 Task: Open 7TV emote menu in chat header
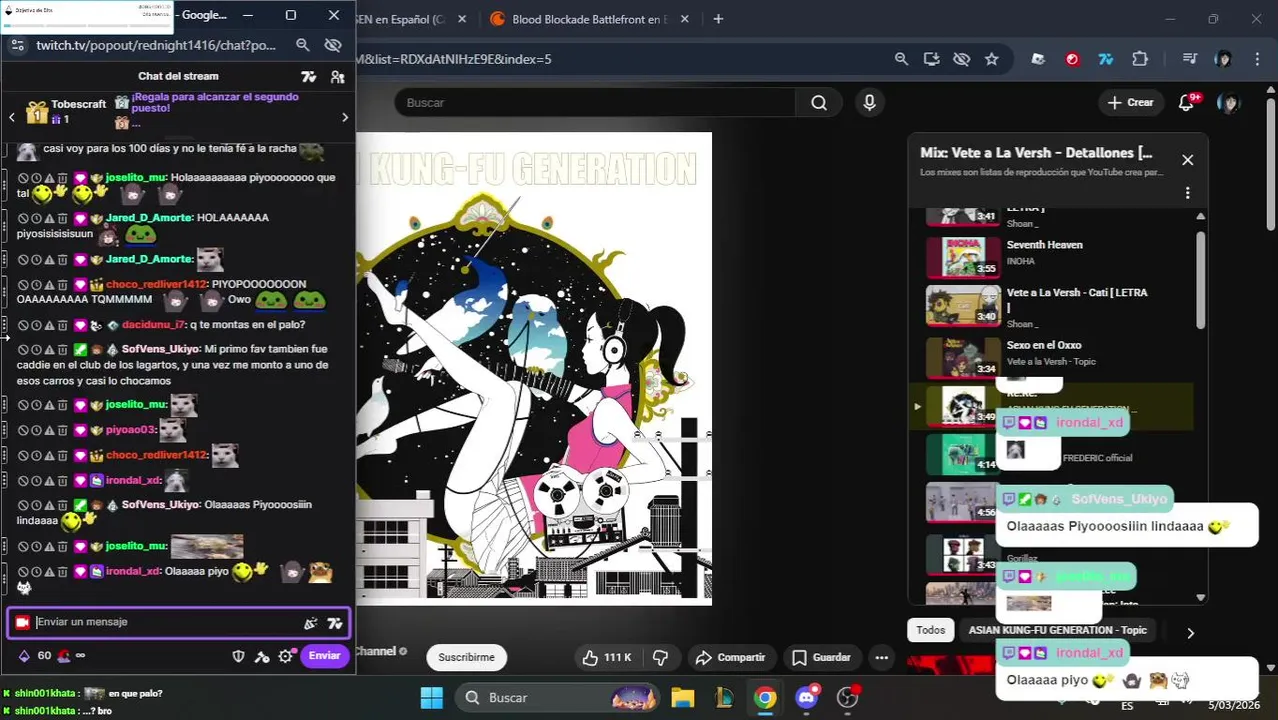pos(309,76)
